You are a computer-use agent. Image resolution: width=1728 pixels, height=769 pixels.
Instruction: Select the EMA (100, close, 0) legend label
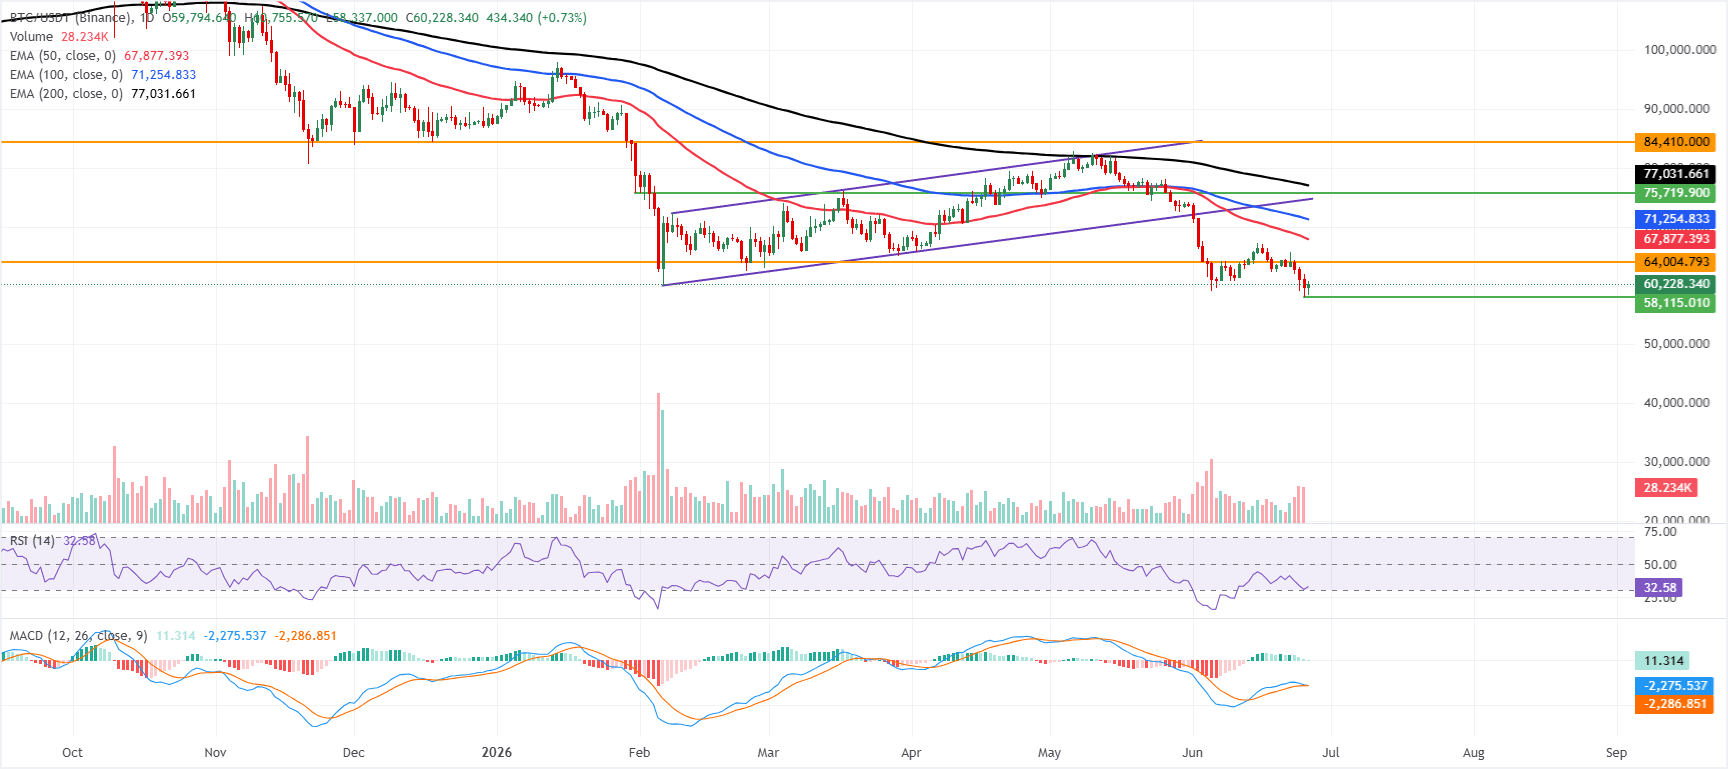tap(66, 75)
